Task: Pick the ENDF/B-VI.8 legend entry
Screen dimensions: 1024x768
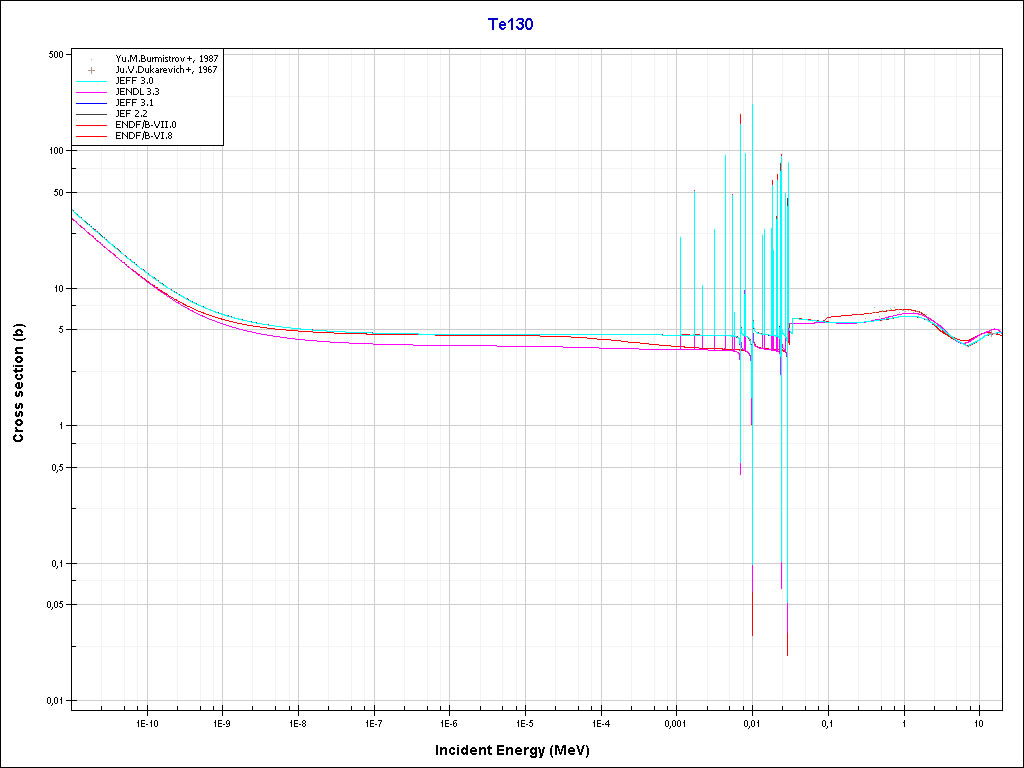Action: pos(145,136)
